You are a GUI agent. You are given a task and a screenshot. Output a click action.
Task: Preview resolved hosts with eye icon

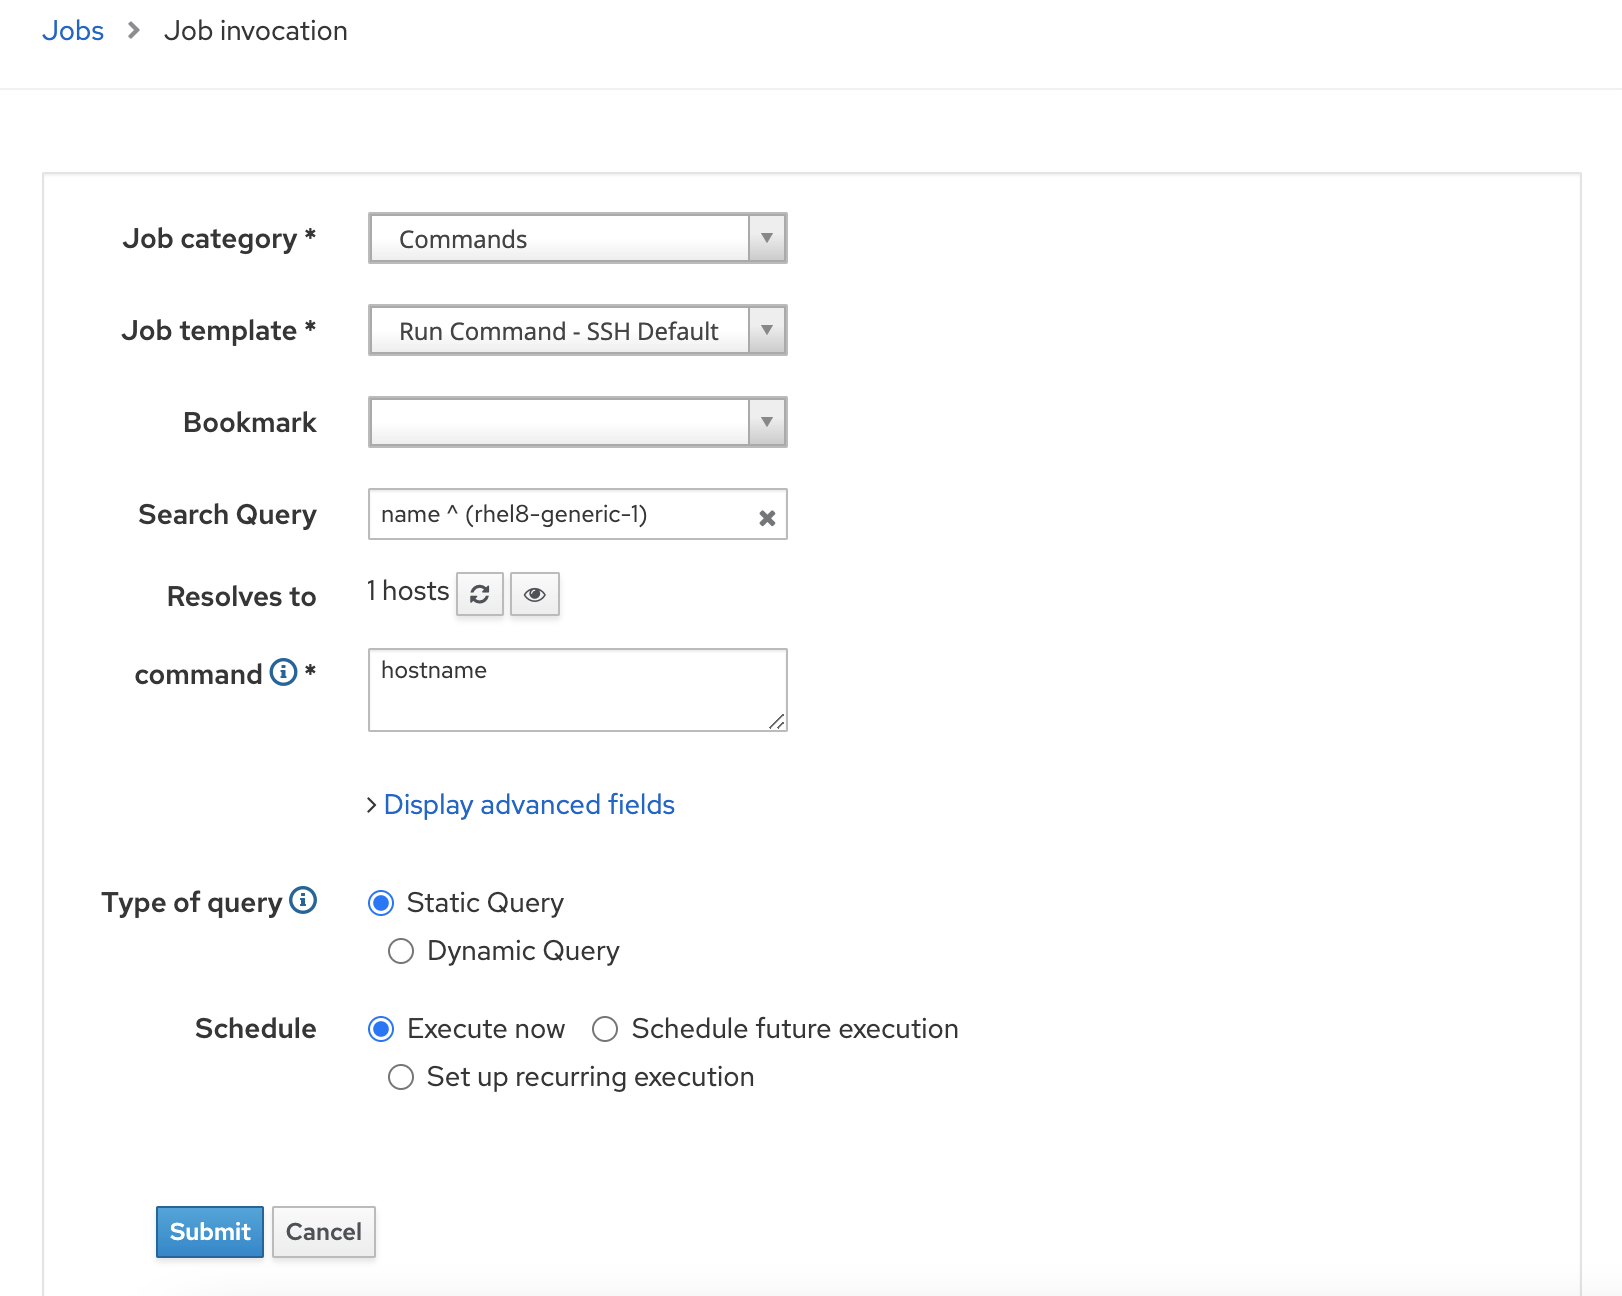coord(535,595)
